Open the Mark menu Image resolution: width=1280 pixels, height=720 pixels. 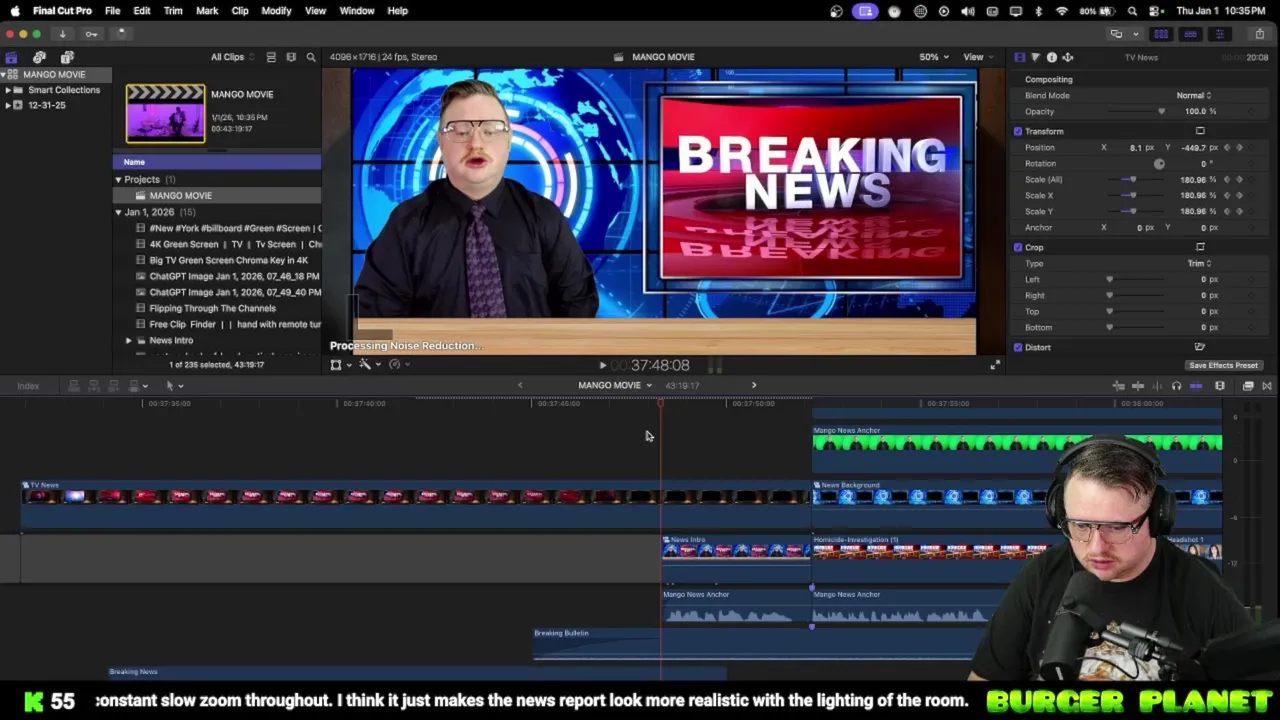click(x=207, y=11)
